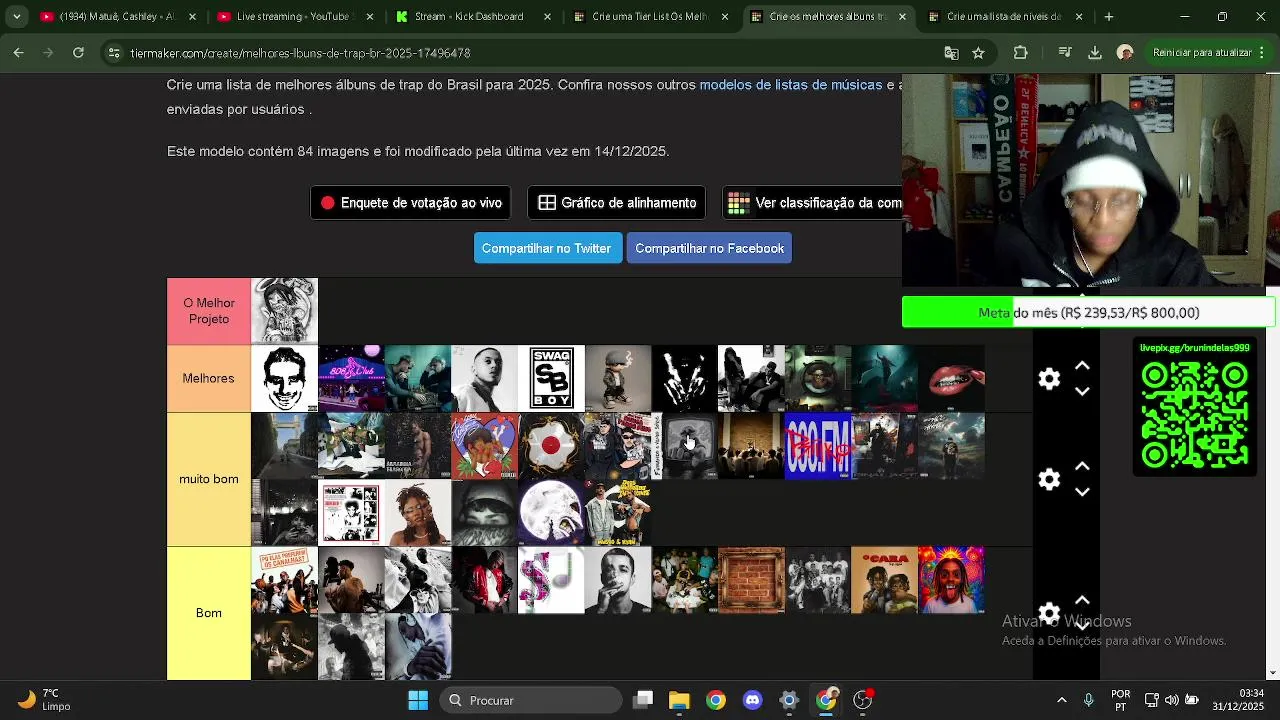Move the Melhores row down
The height and width of the screenshot is (720, 1280).
point(1082,392)
